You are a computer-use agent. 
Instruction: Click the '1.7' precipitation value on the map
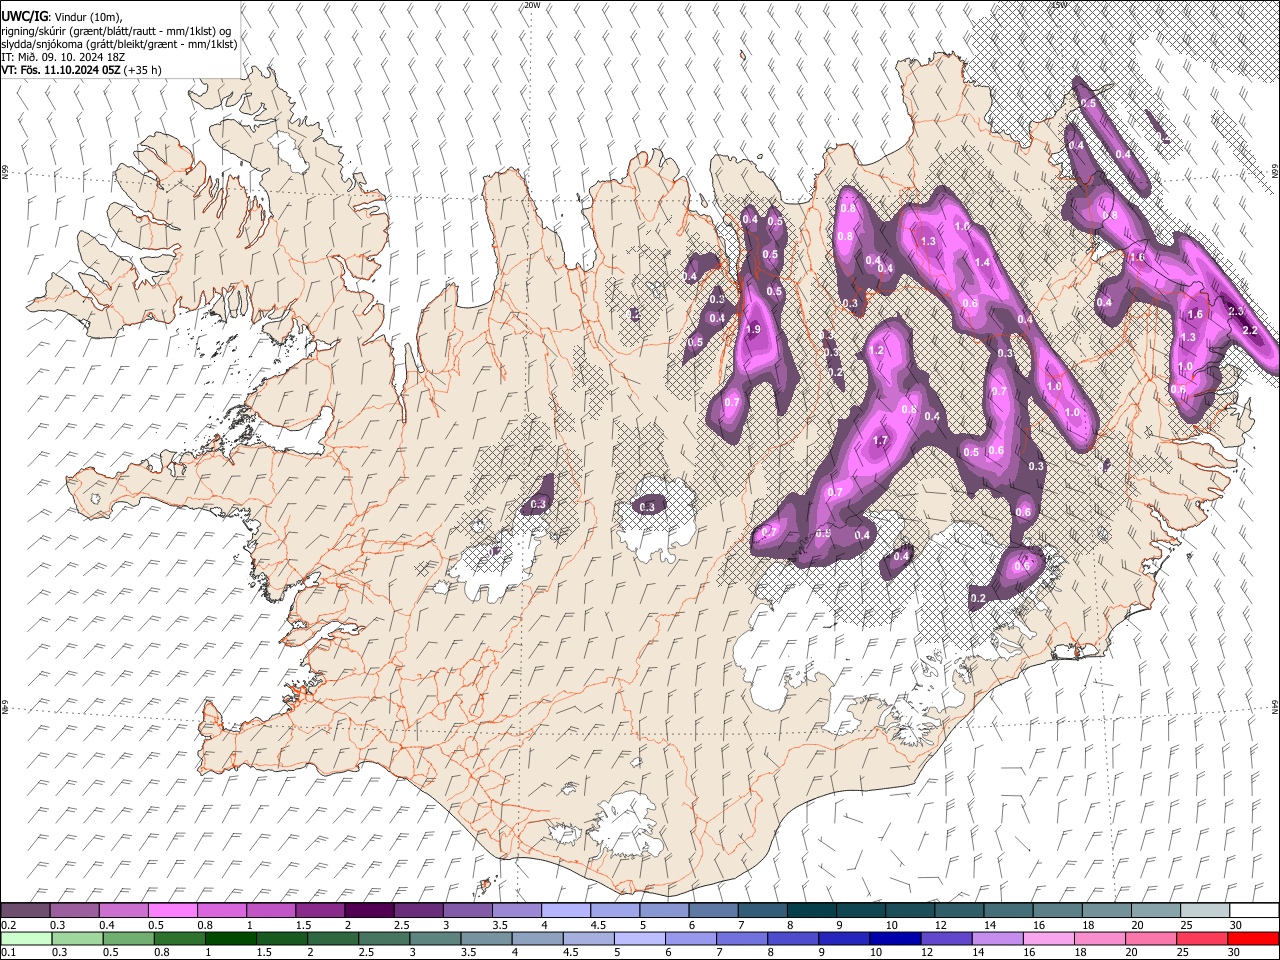tap(880, 441)
